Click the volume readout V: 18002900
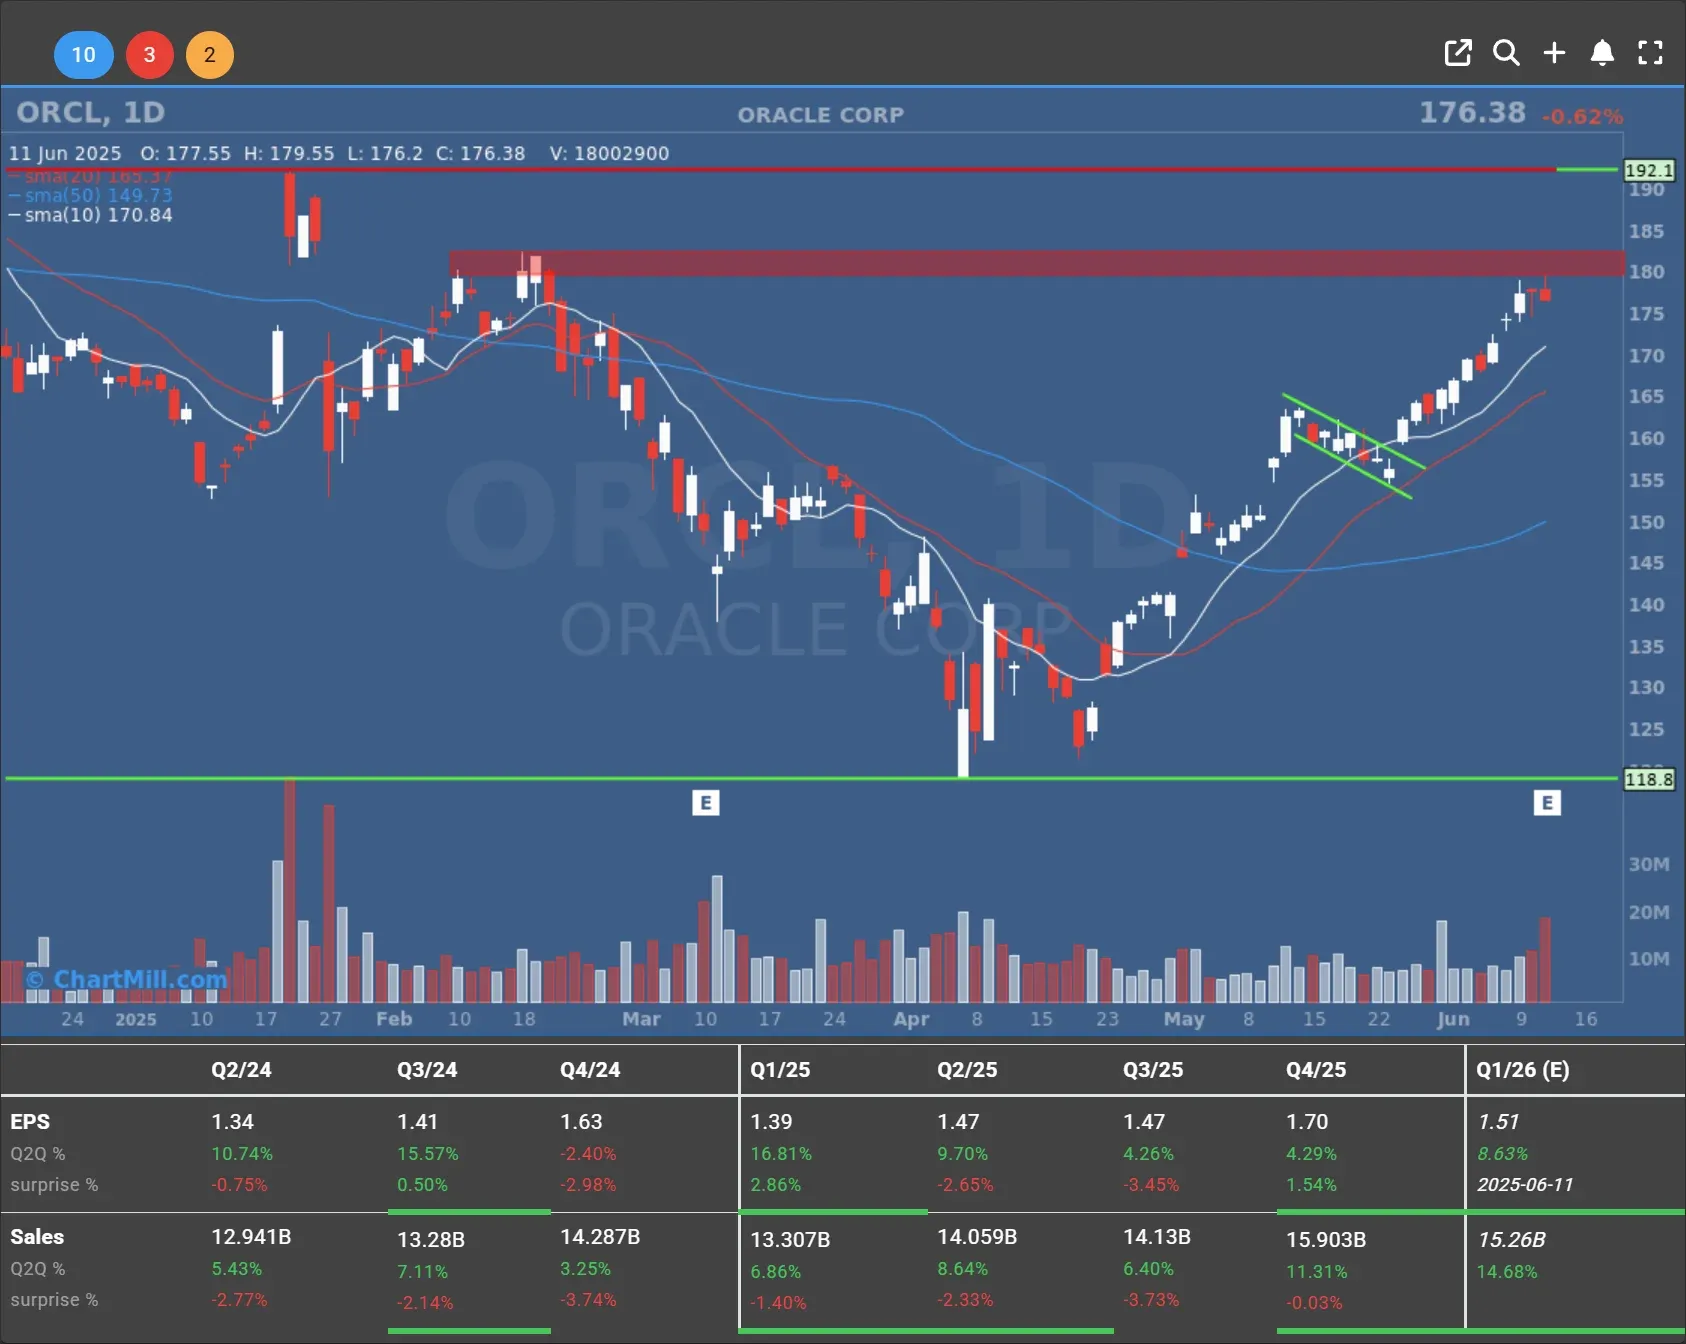 click(x=609, y=154)
